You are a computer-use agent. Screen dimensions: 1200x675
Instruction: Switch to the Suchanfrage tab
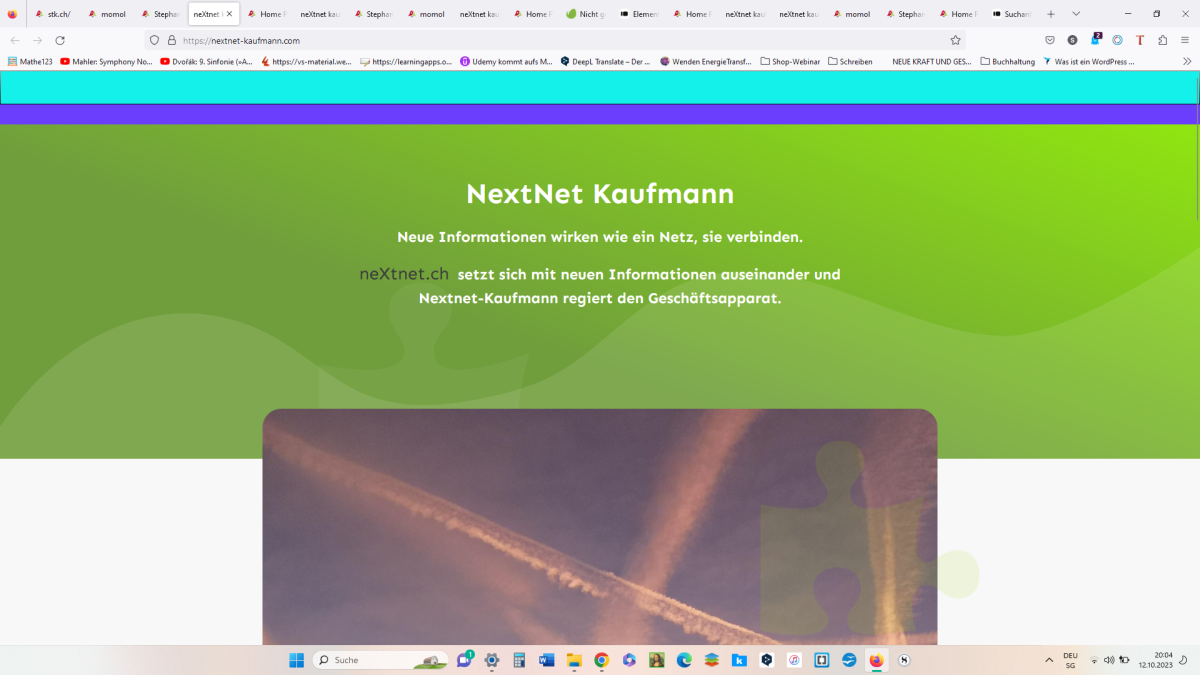[1015, 14]
